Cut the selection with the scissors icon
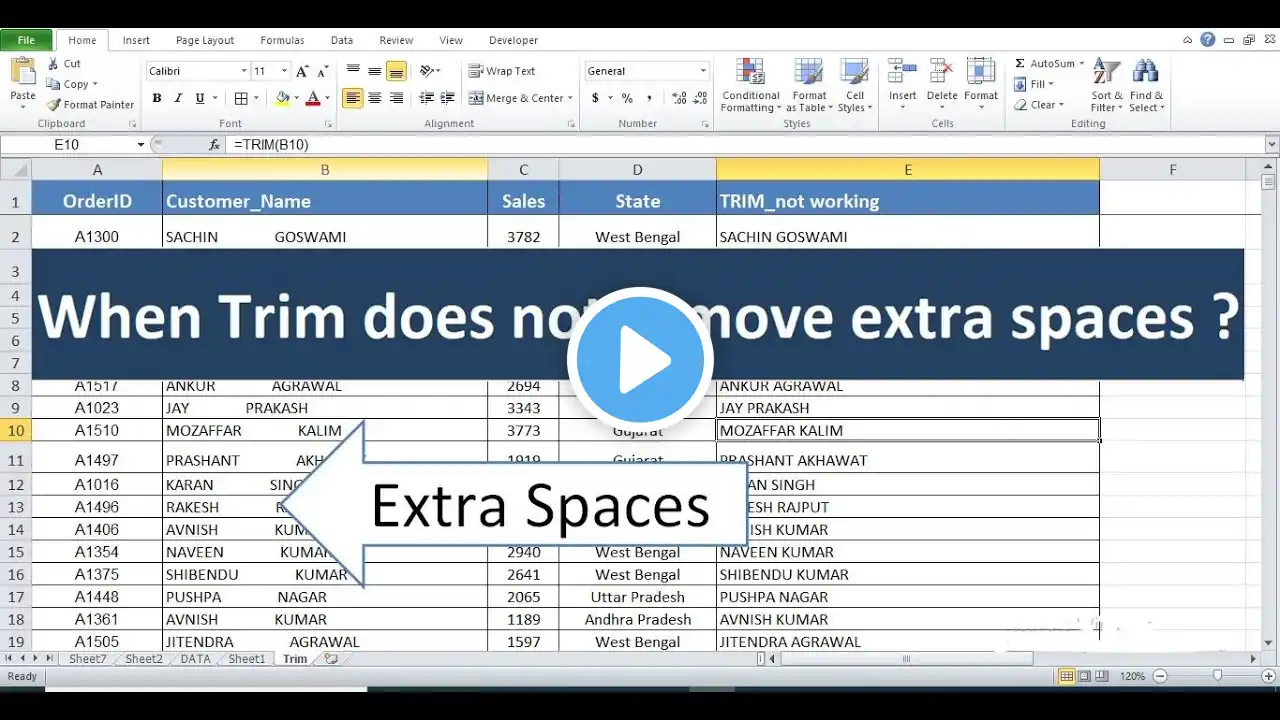1280x720 pixels. (x=53, y=63)
